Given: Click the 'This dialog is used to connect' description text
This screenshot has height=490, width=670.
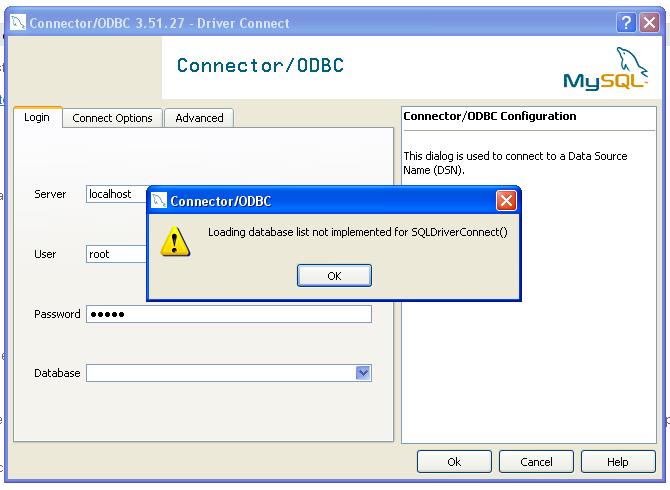Looking at the screenshot, I should tap(515, 163).
